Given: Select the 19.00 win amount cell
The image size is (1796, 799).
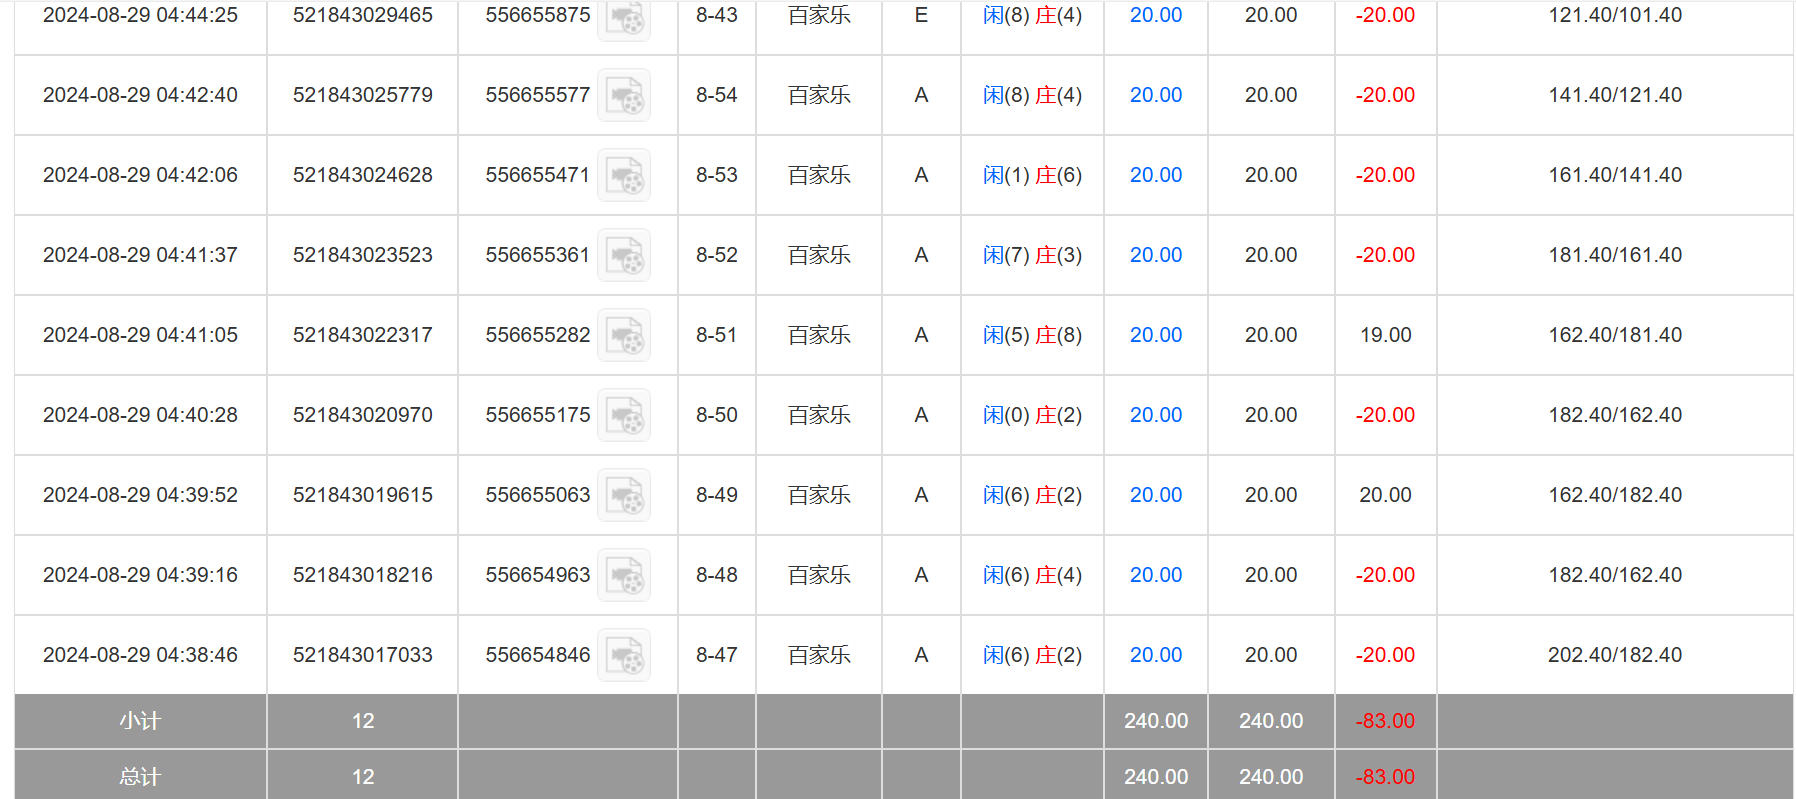Looking at the screenshot, I should [x=1385, y=335].
